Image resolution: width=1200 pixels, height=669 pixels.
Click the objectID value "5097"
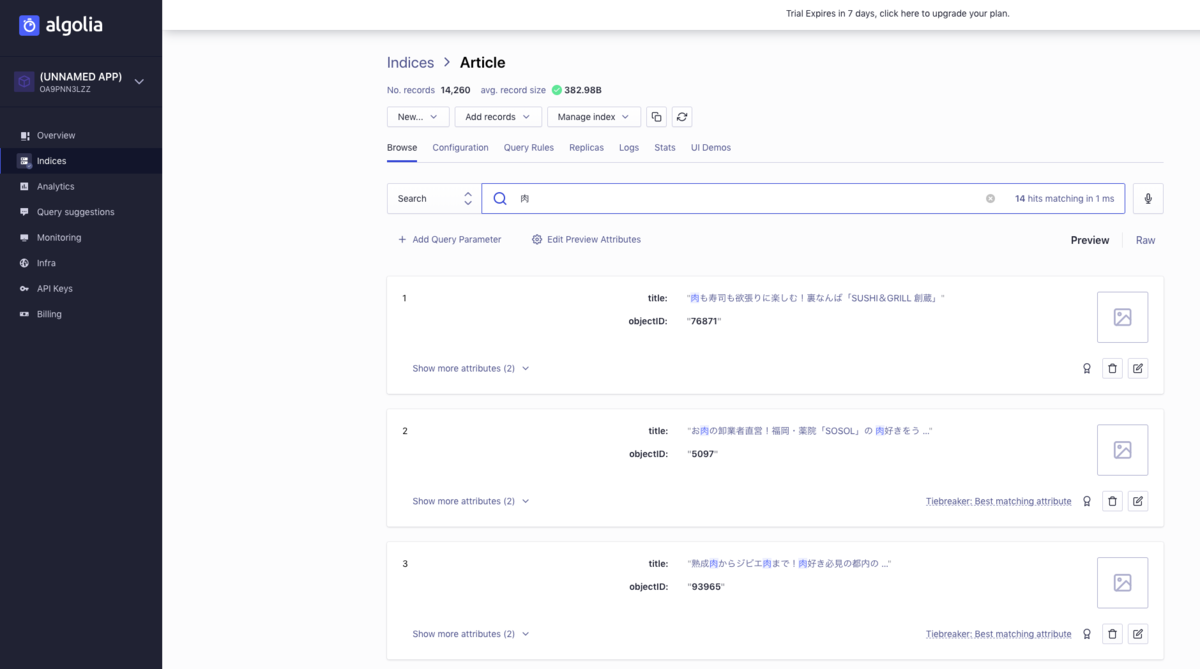tap(702, 454)
